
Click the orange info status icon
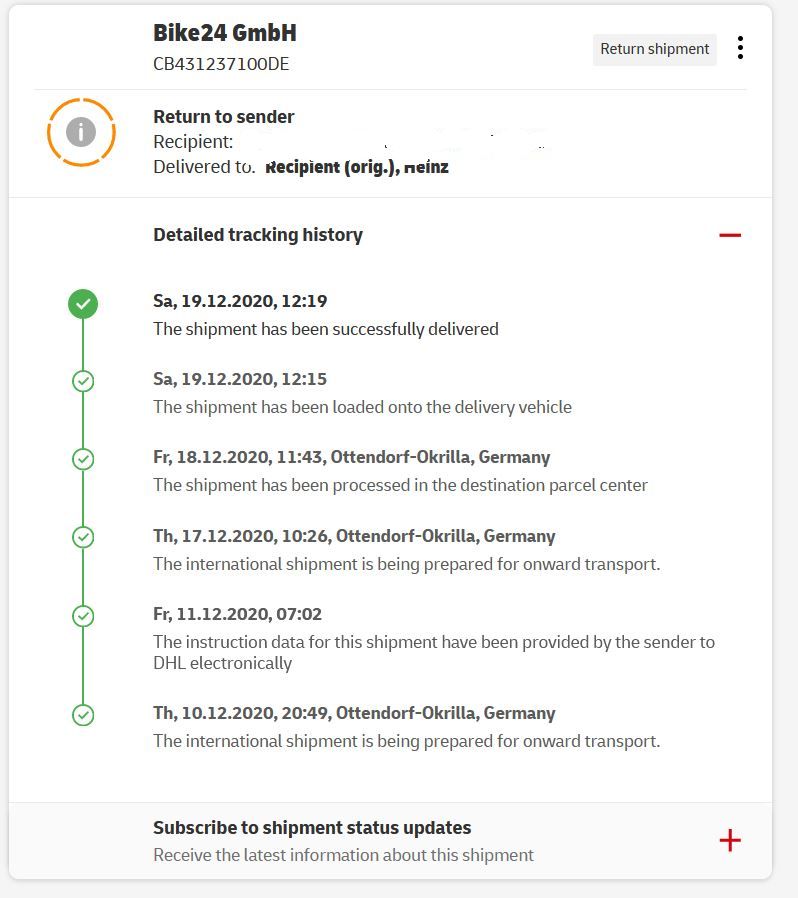tap(81, 132)
